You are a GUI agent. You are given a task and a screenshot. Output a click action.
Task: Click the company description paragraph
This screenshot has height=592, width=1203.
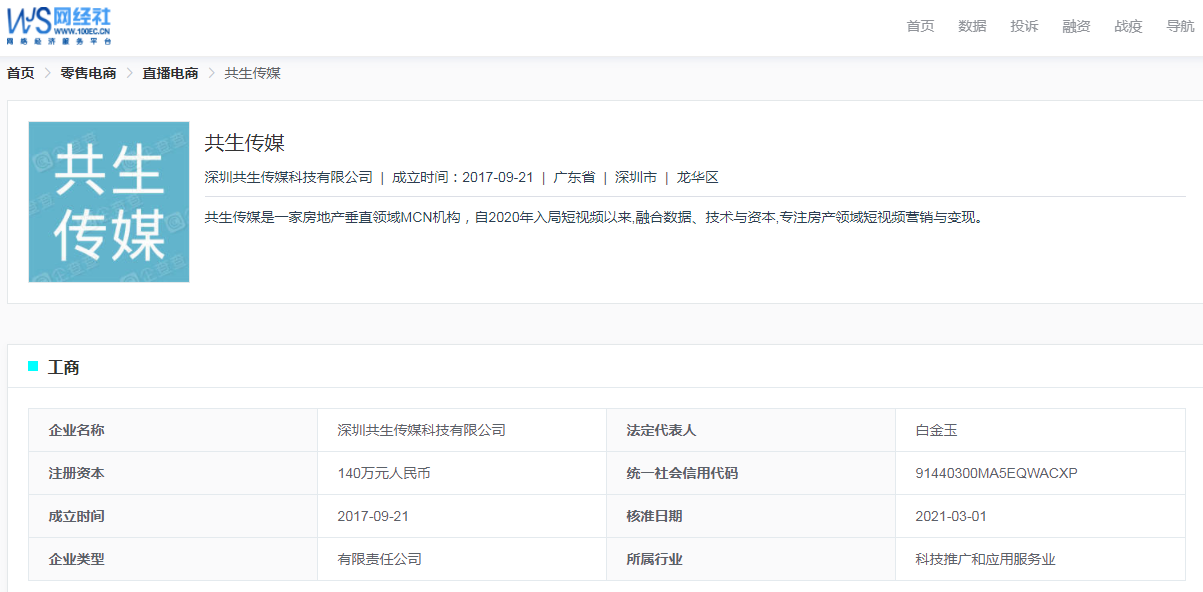pyautogui.click(x=594, y=217)
